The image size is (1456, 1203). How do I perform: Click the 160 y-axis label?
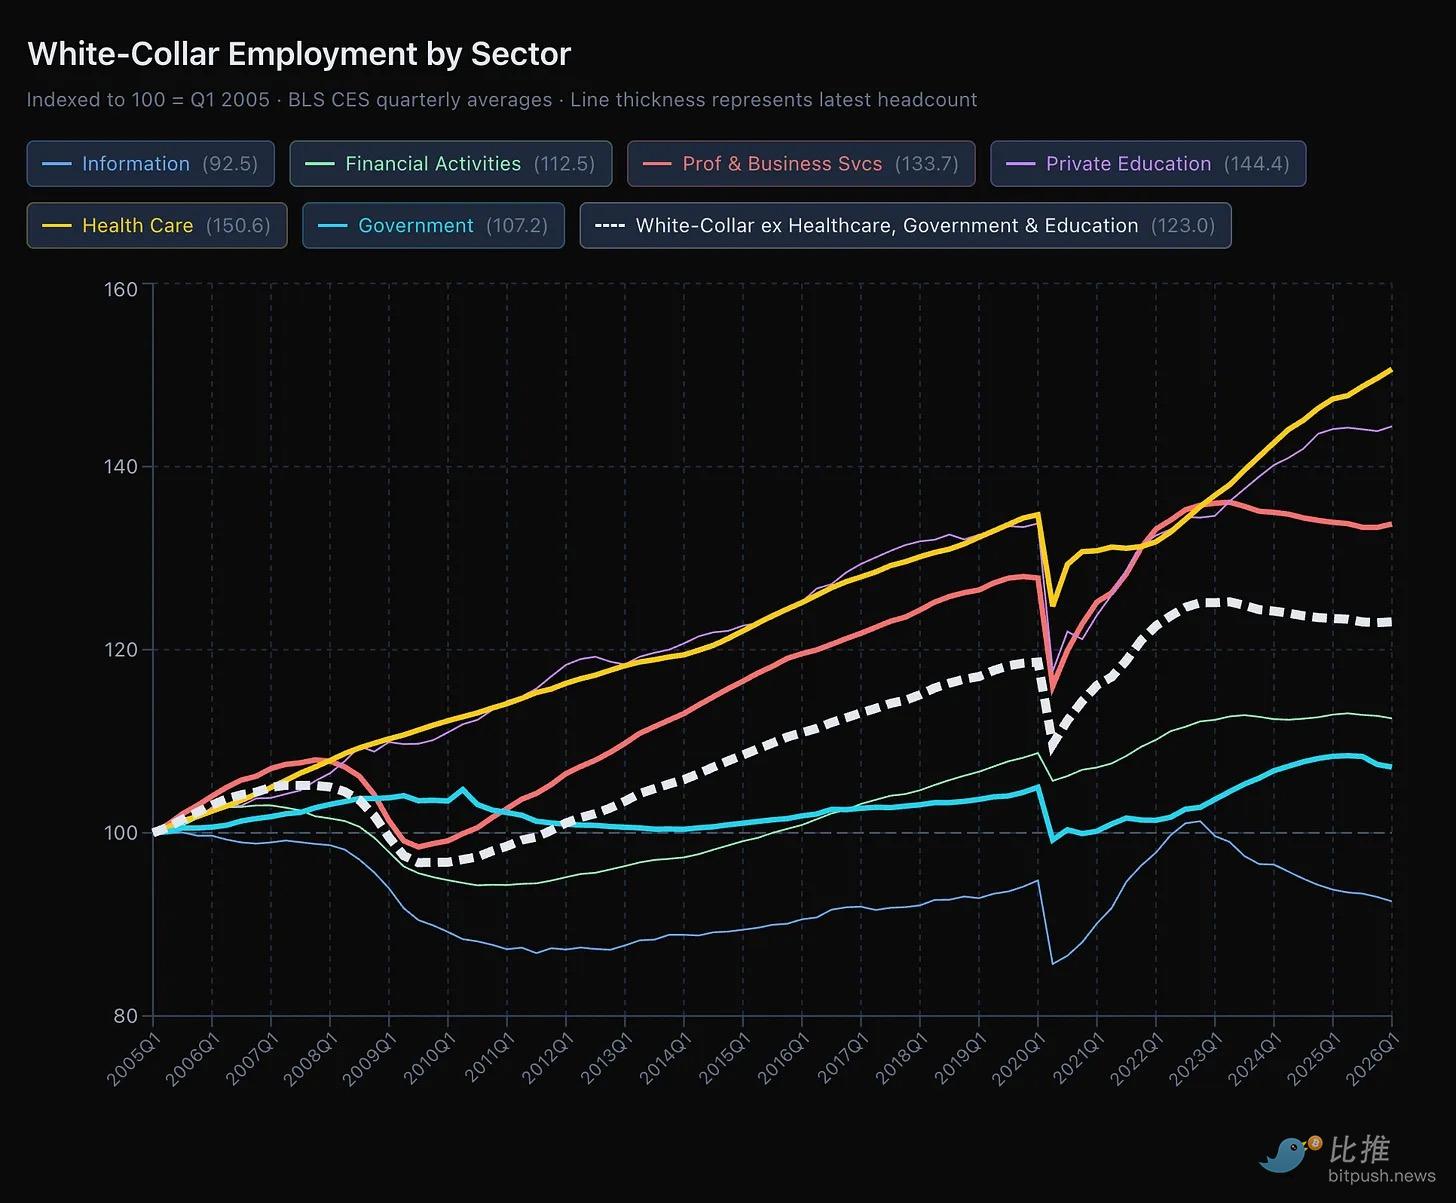pos(121,290)
